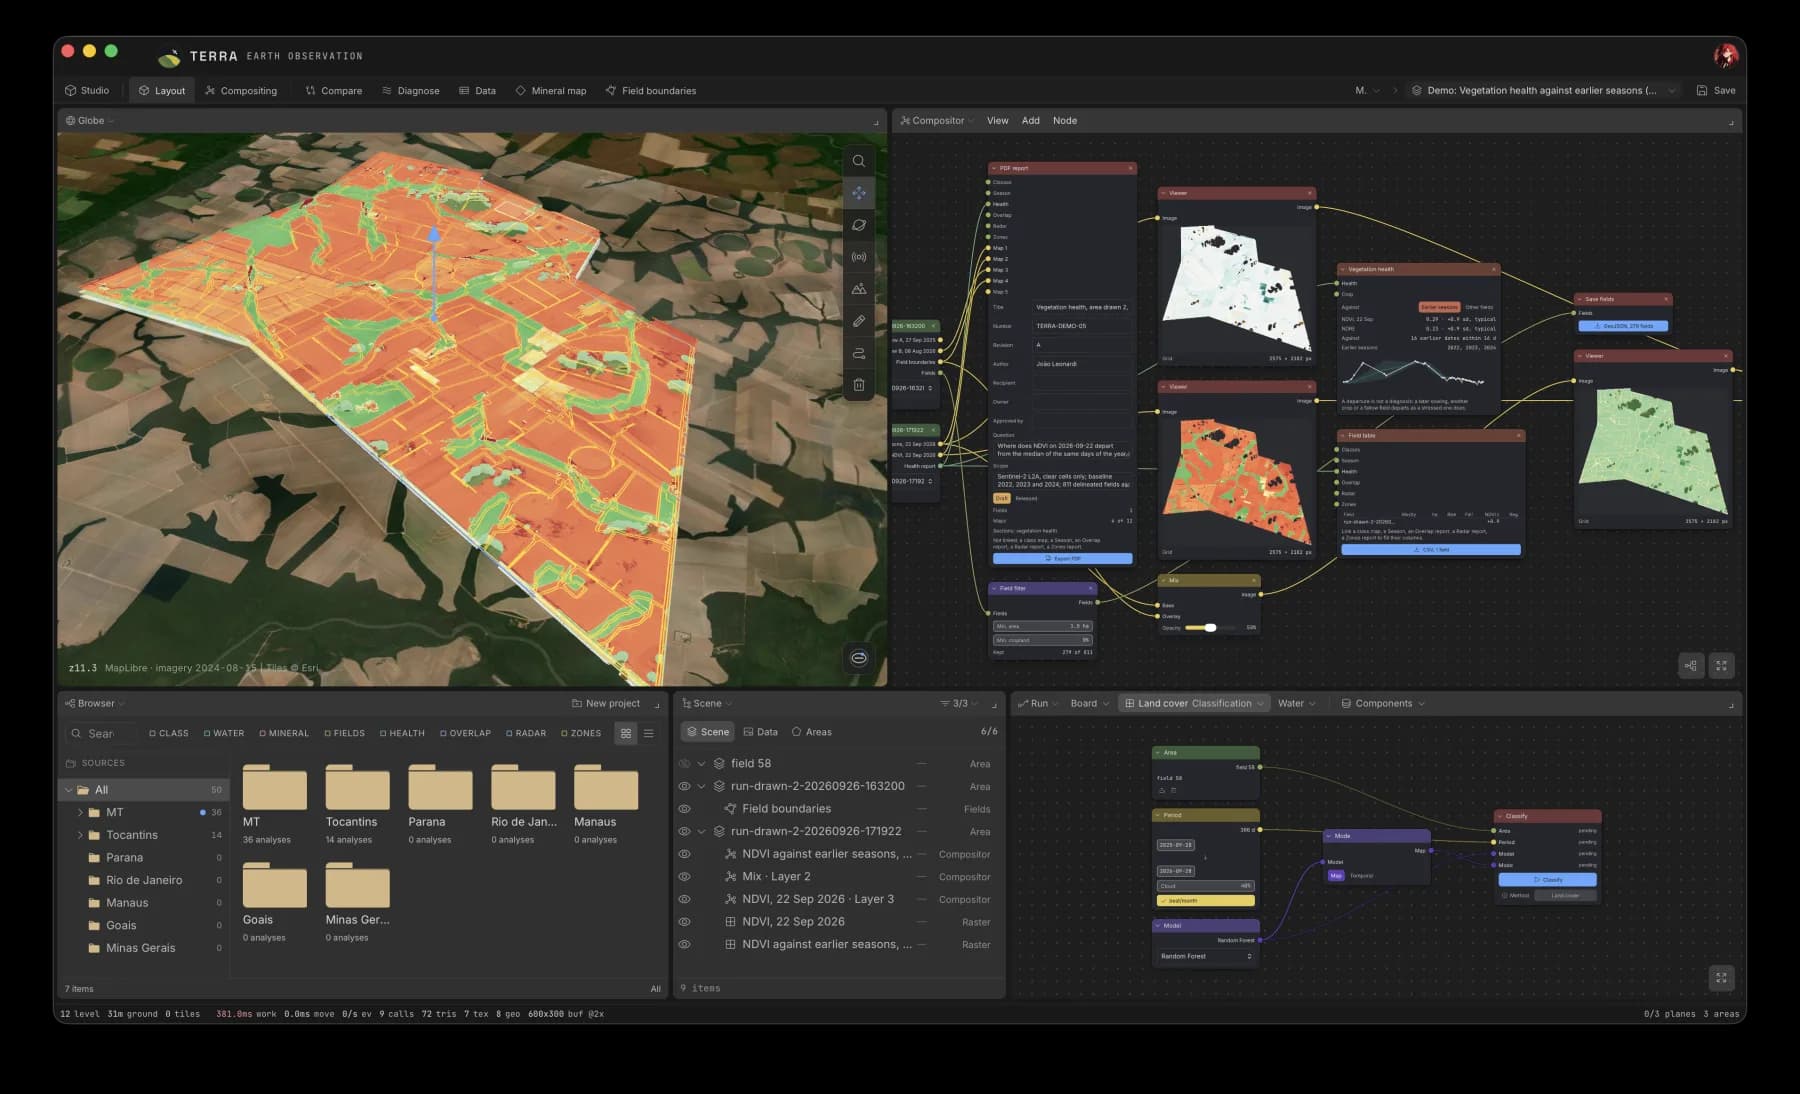Open the demo project title dropdown
Image resolution: width=1800 pixels, height=1094 pixels.
point(1543,90)
